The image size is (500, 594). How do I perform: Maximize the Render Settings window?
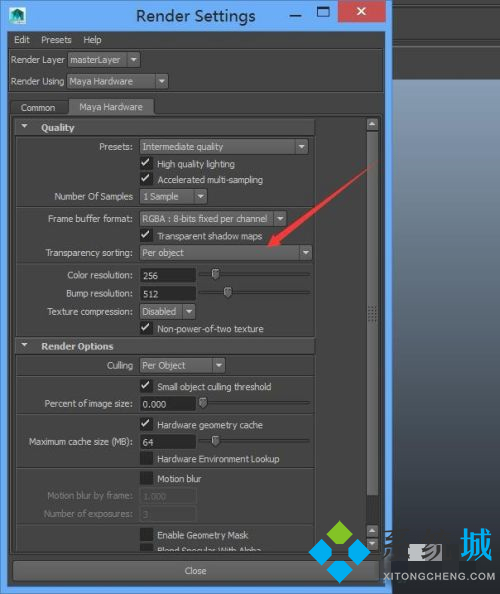click(x=323, y=13)
